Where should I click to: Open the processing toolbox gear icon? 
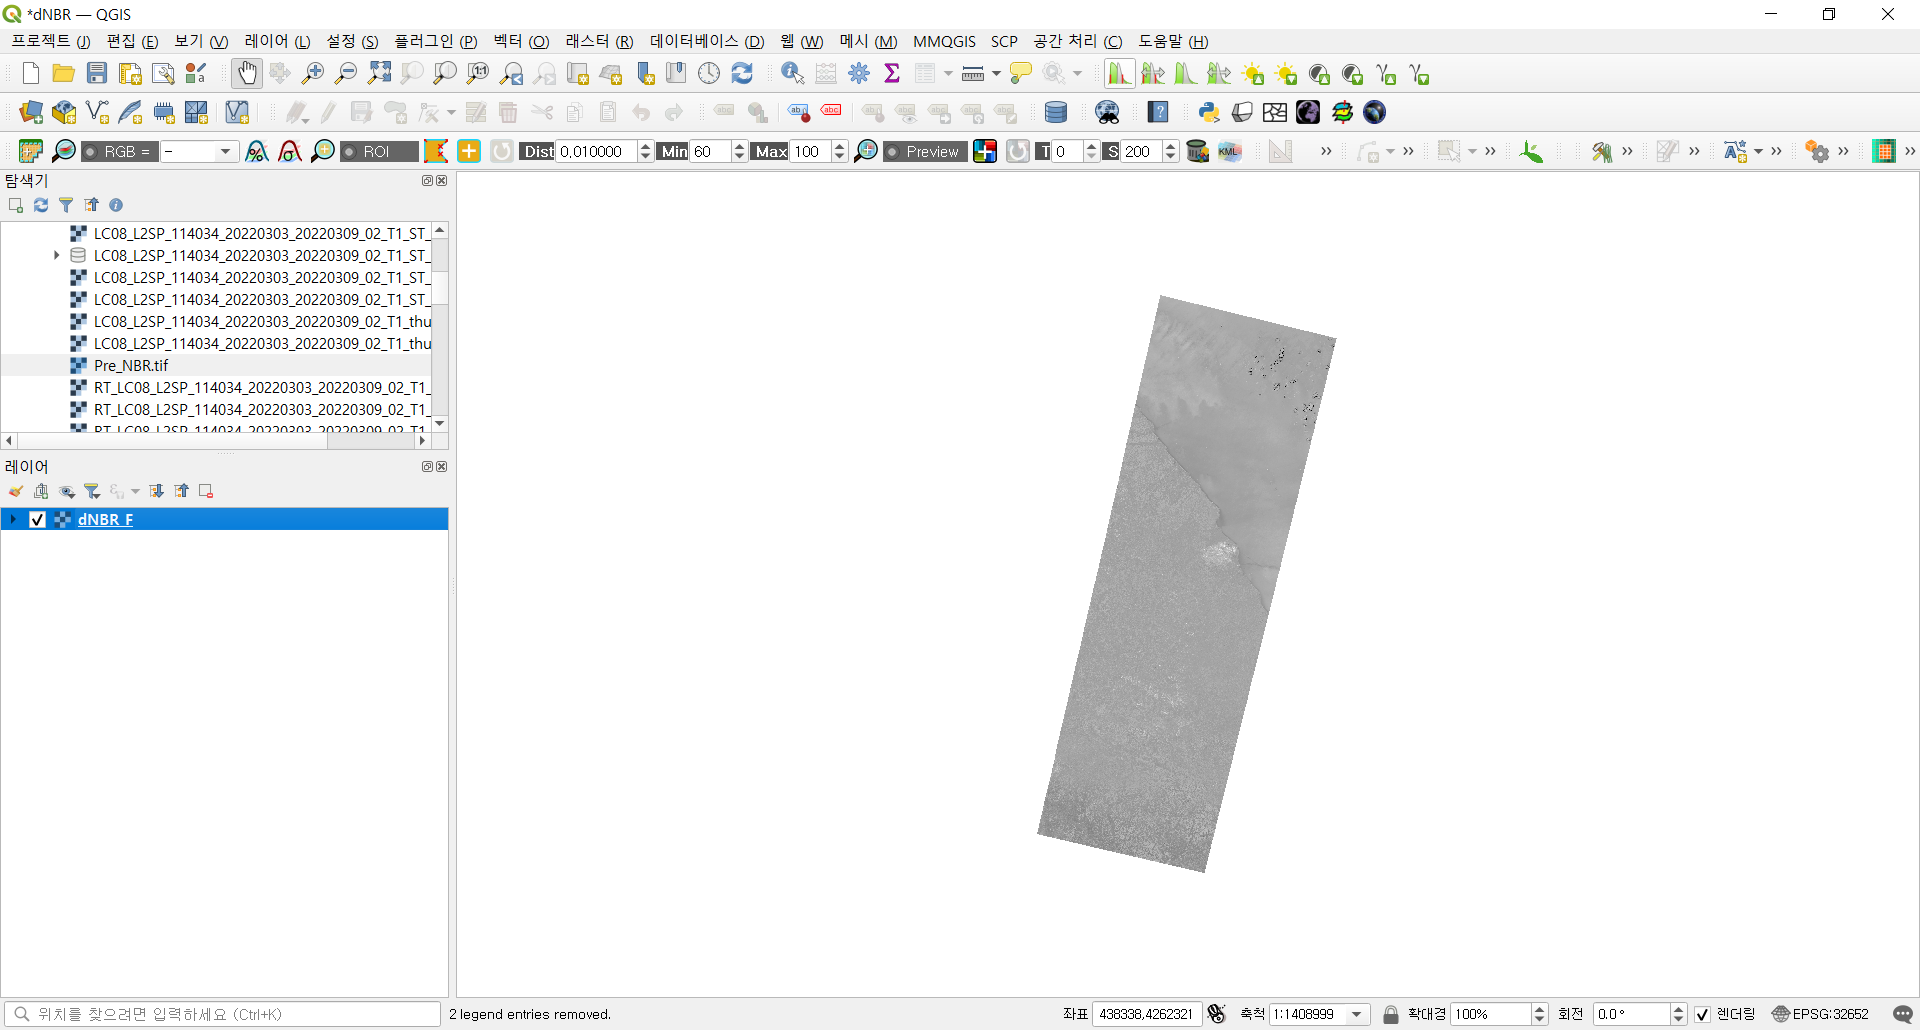click(x=859, y=73)
